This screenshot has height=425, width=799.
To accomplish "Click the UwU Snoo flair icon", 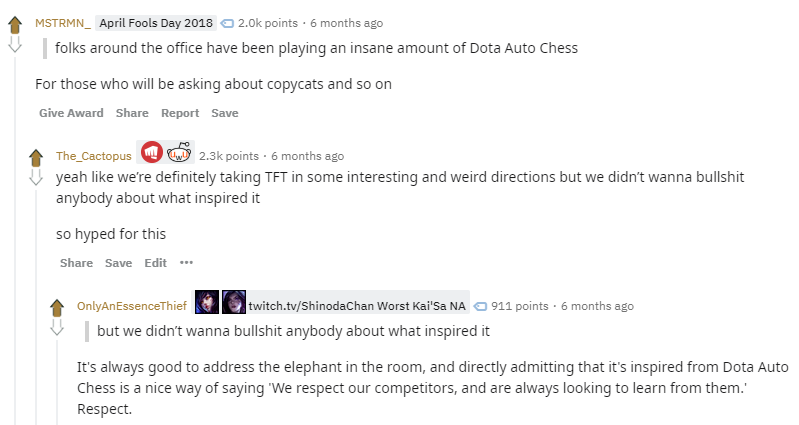I will click(x=179, y=152).
